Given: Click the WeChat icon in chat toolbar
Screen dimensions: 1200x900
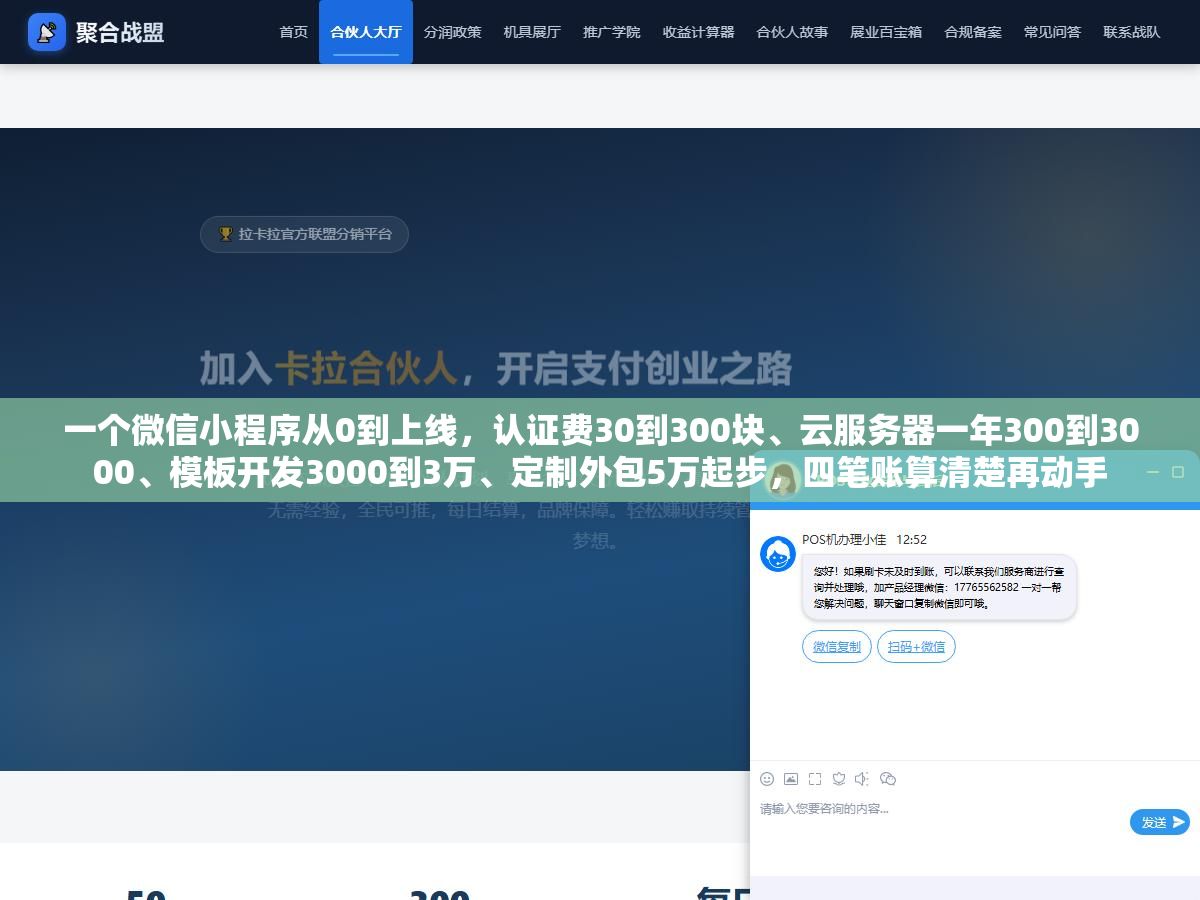Looking at the screenshot, I should click(x=888, y=779).
